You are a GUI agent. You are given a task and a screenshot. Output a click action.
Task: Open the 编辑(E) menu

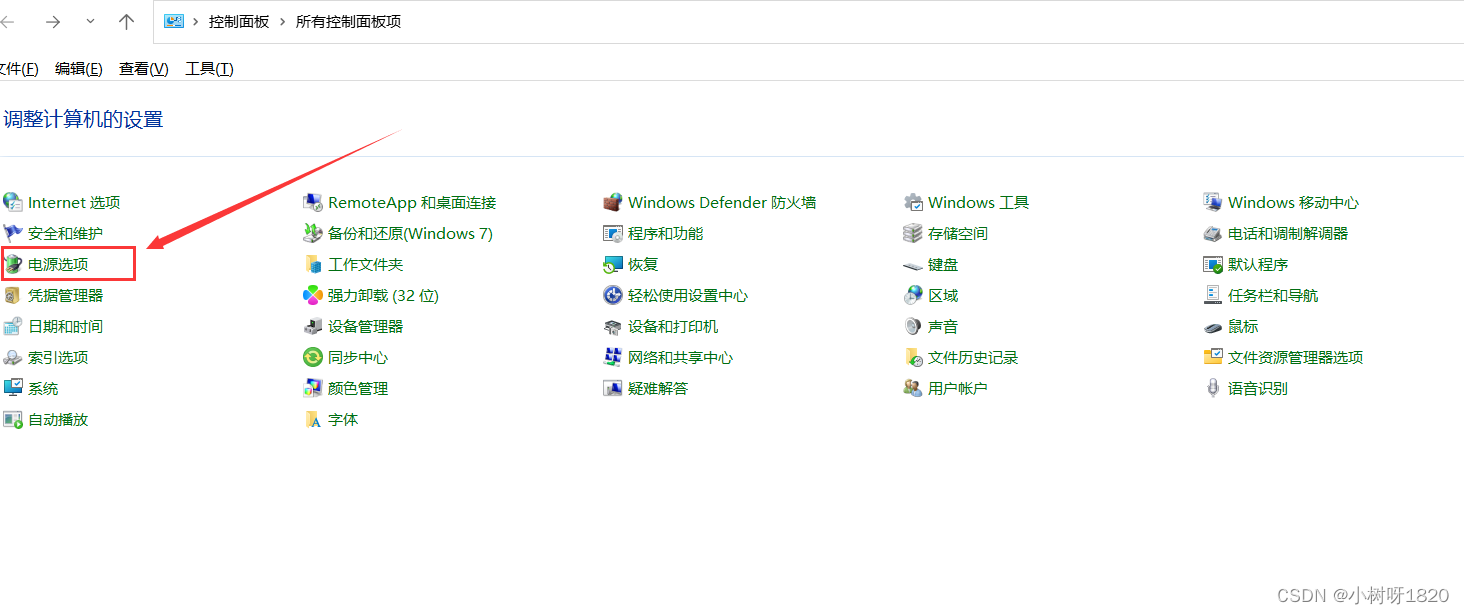click(79, 68)
